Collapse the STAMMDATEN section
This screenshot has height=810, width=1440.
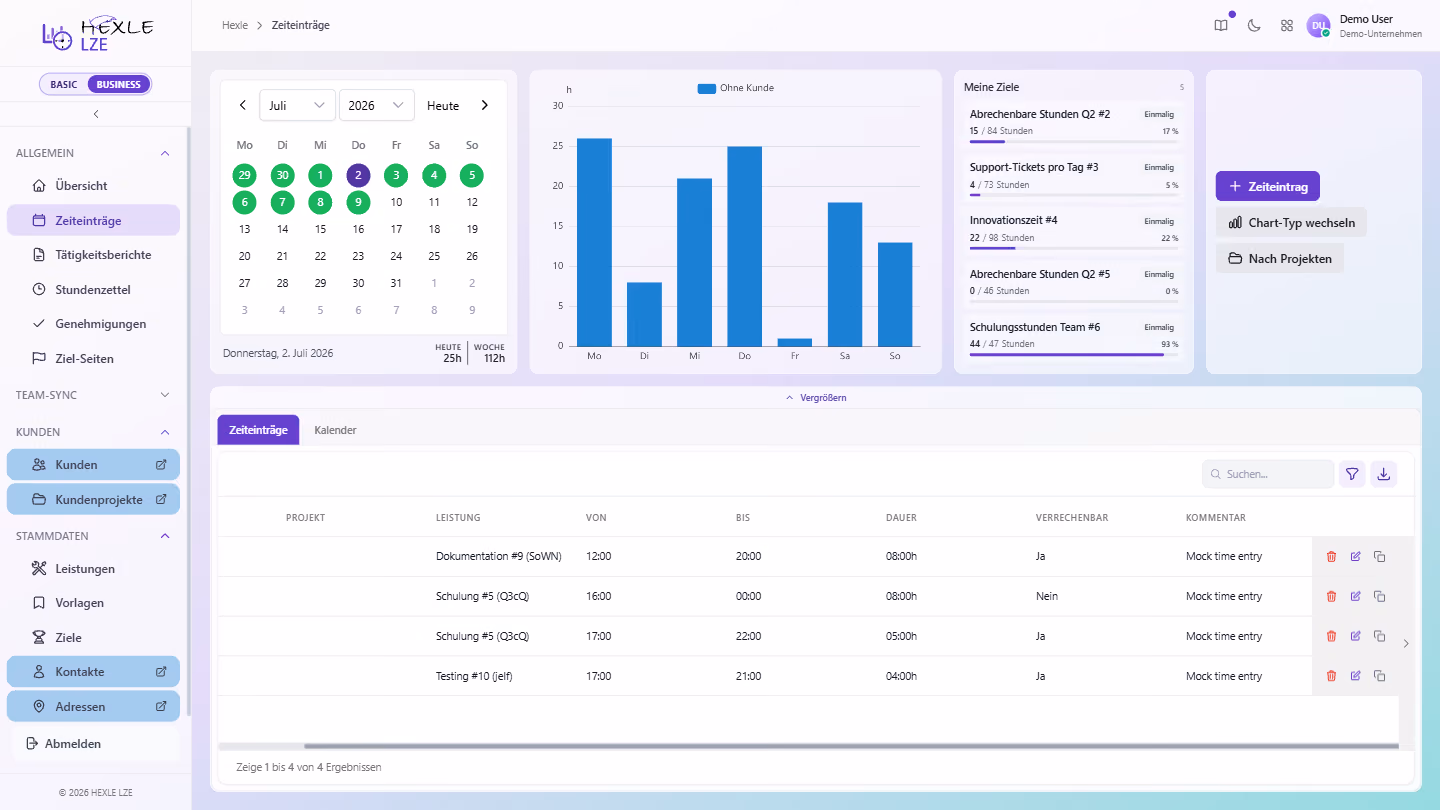pyautogui.click(x=165, y=536)
